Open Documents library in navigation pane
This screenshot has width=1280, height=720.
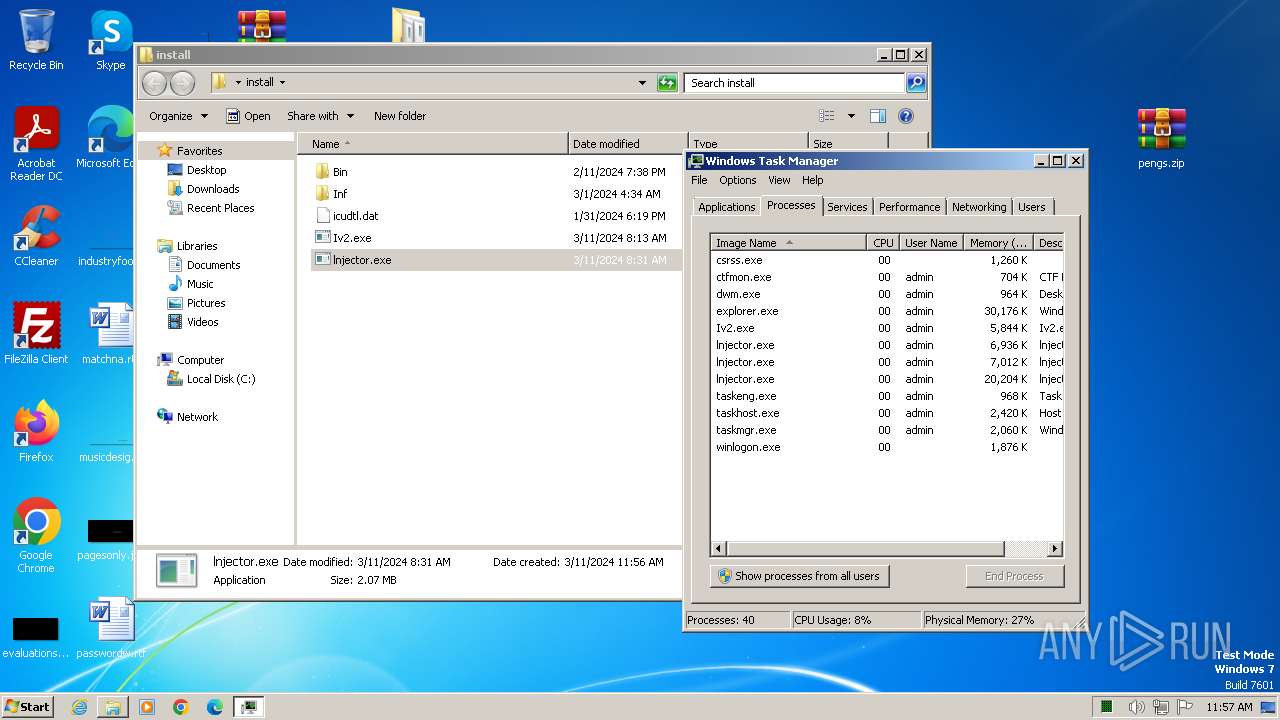(x=213, y=265)
